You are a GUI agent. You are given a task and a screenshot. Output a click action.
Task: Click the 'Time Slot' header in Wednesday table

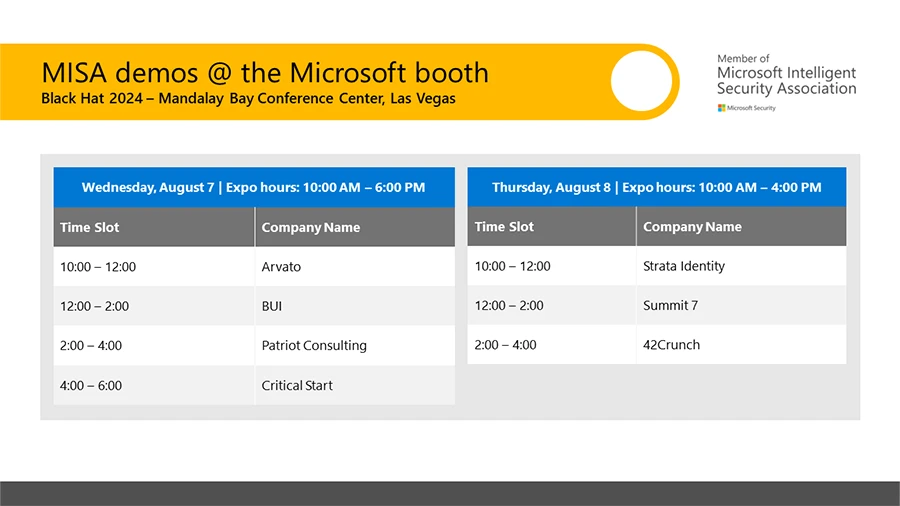(154, 227)
